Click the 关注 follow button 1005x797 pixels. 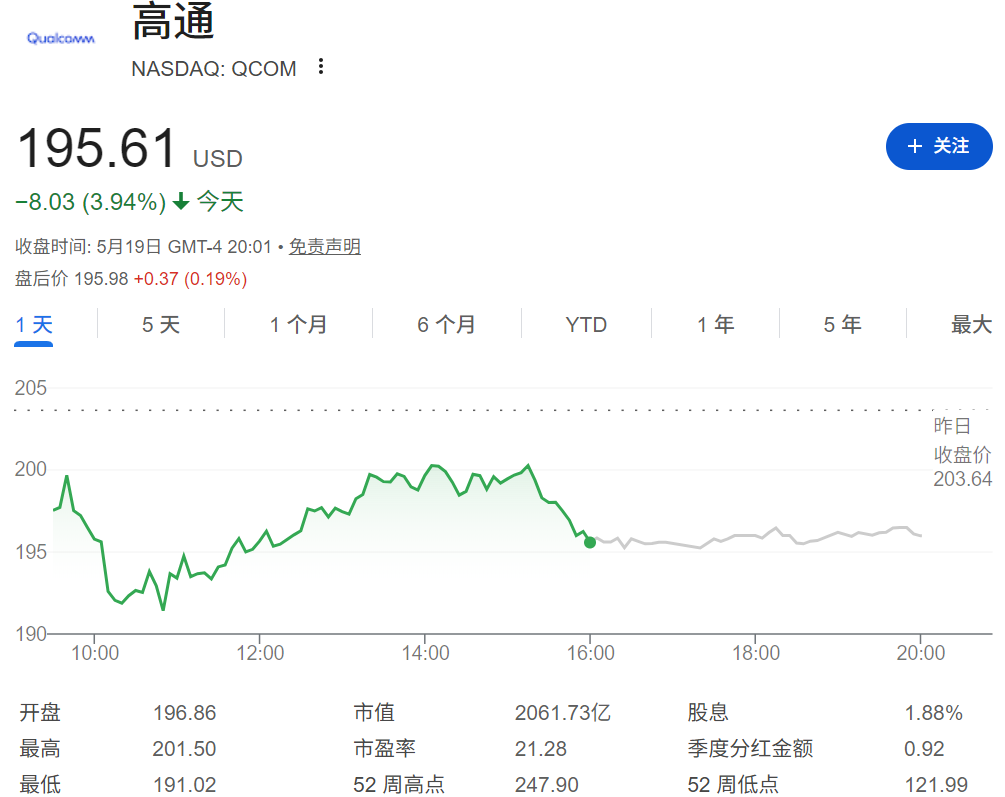coord(939,146)
